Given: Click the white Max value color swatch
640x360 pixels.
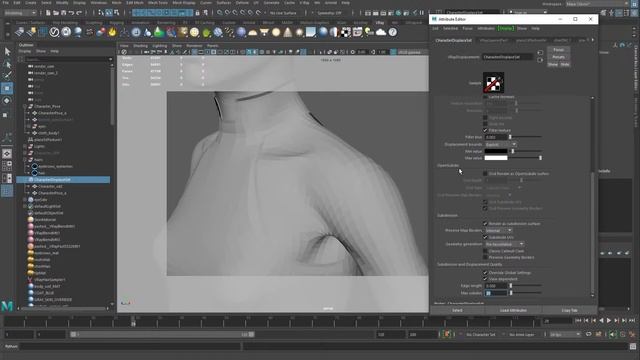Looking at the screenshot, I should (496, 158).
